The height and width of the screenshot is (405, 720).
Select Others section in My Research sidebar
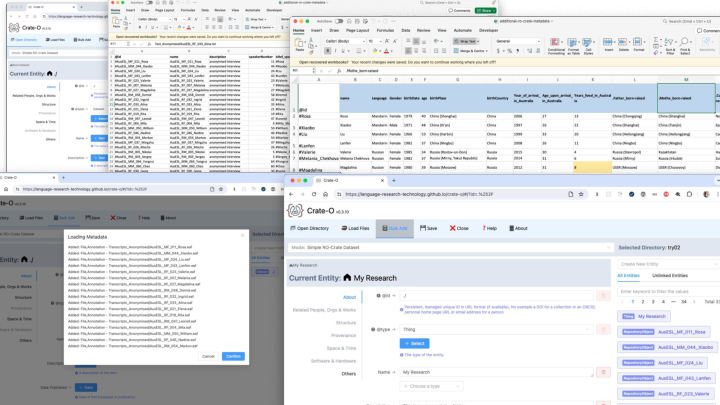tap(349, 374)
